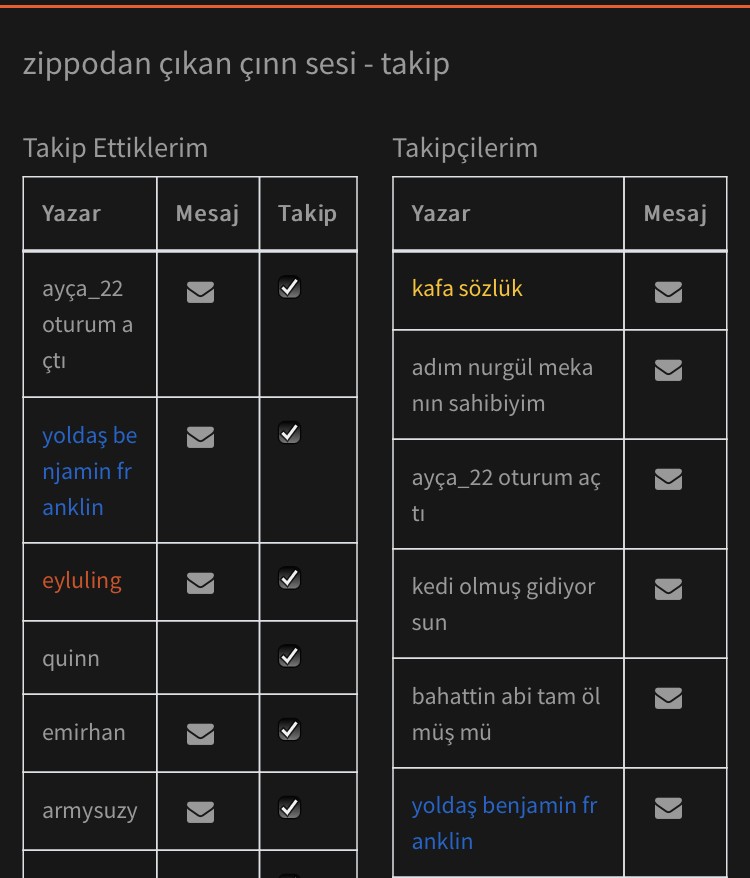Click the Yazar header in Takip Ettiklerim
The image size is (750, 878).
point(71,213)
